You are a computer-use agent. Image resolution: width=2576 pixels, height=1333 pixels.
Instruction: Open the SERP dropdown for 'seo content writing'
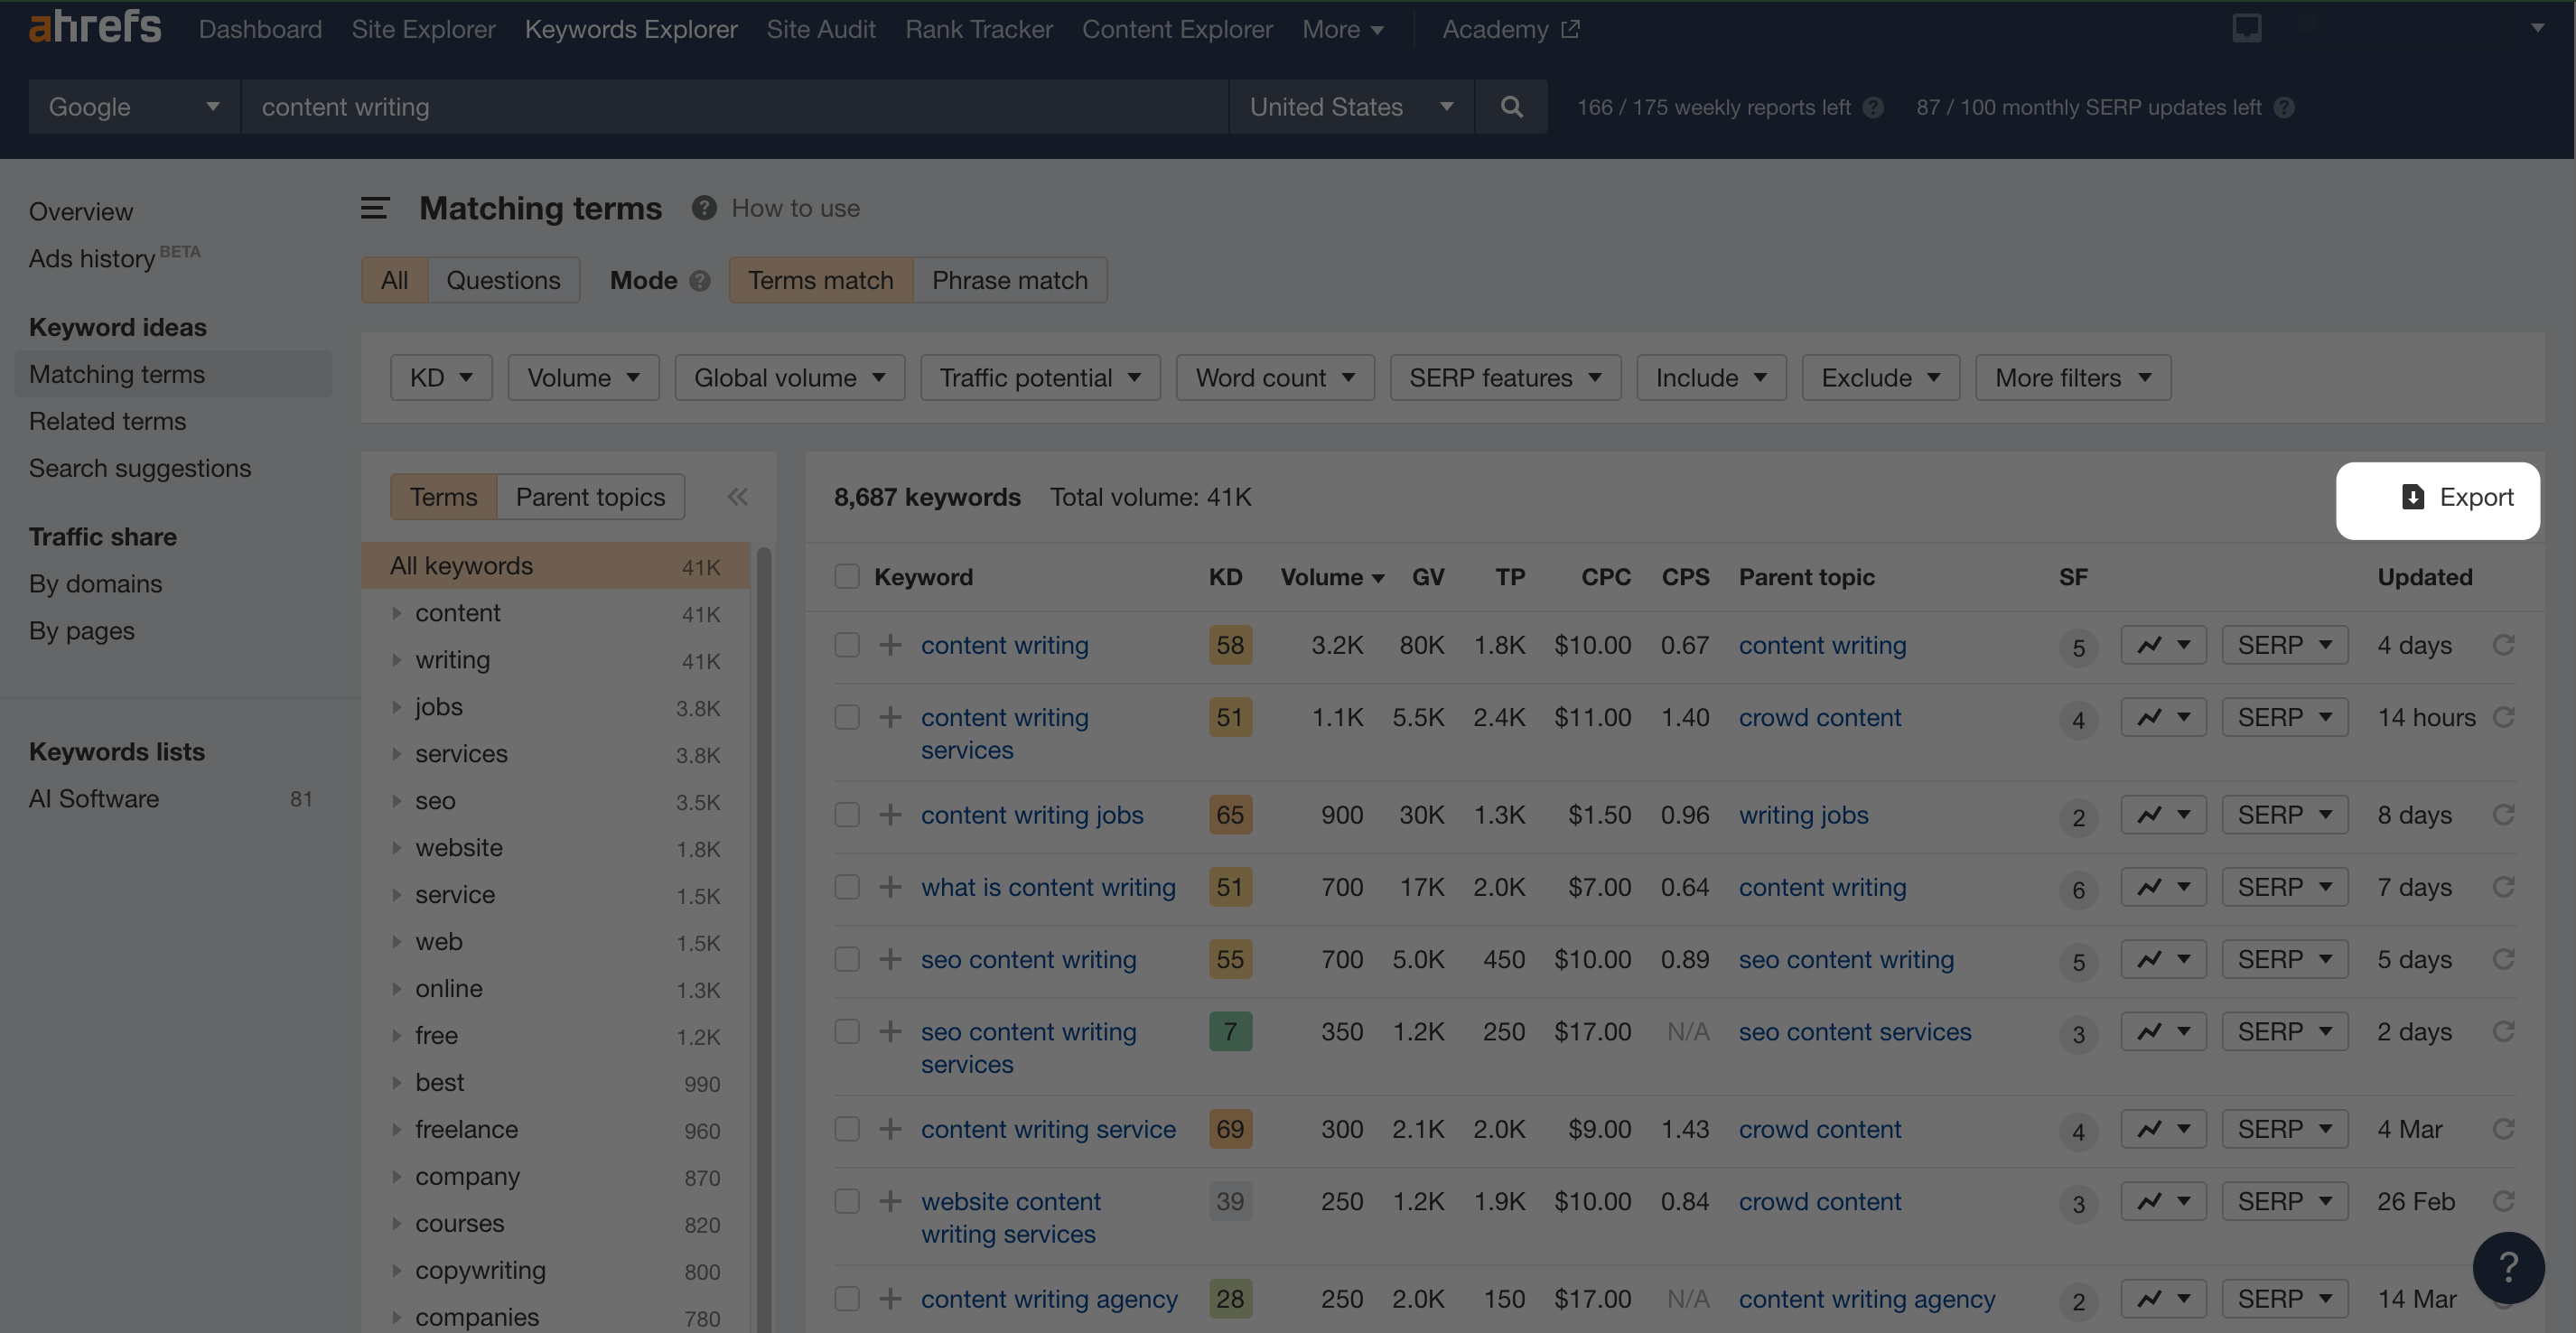[x=2284, y=959]
